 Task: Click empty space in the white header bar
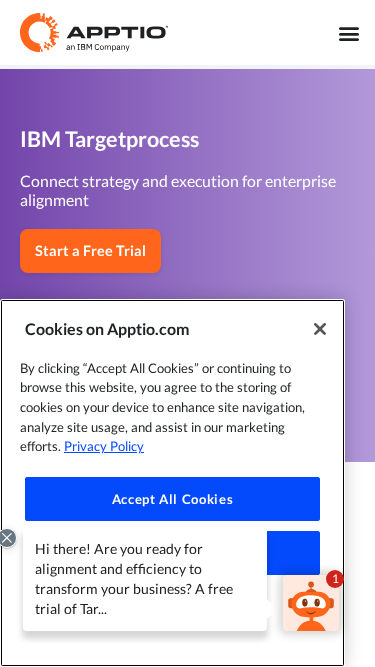(251, 33)
